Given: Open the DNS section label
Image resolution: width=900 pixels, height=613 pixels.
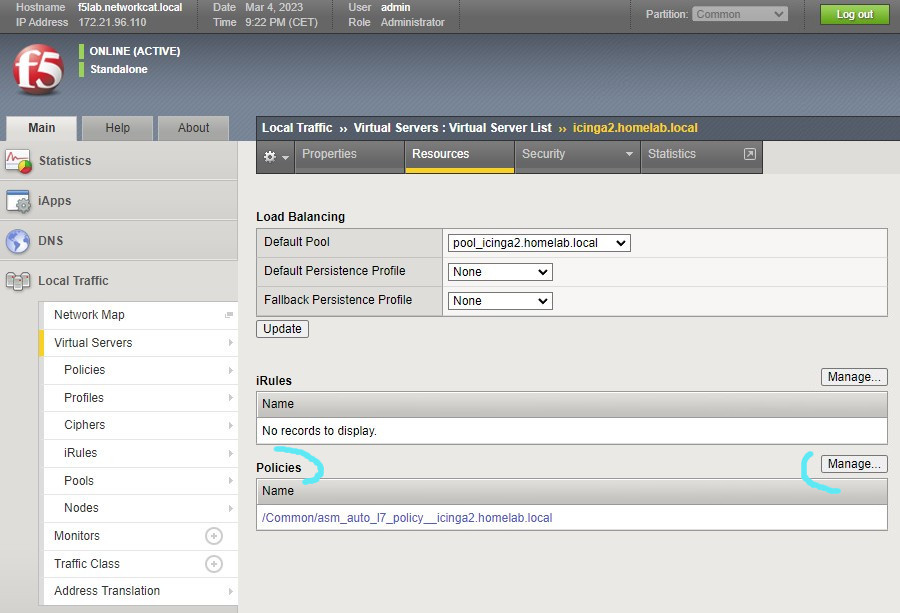Looking at the screenshot, I should pos(51,241).
